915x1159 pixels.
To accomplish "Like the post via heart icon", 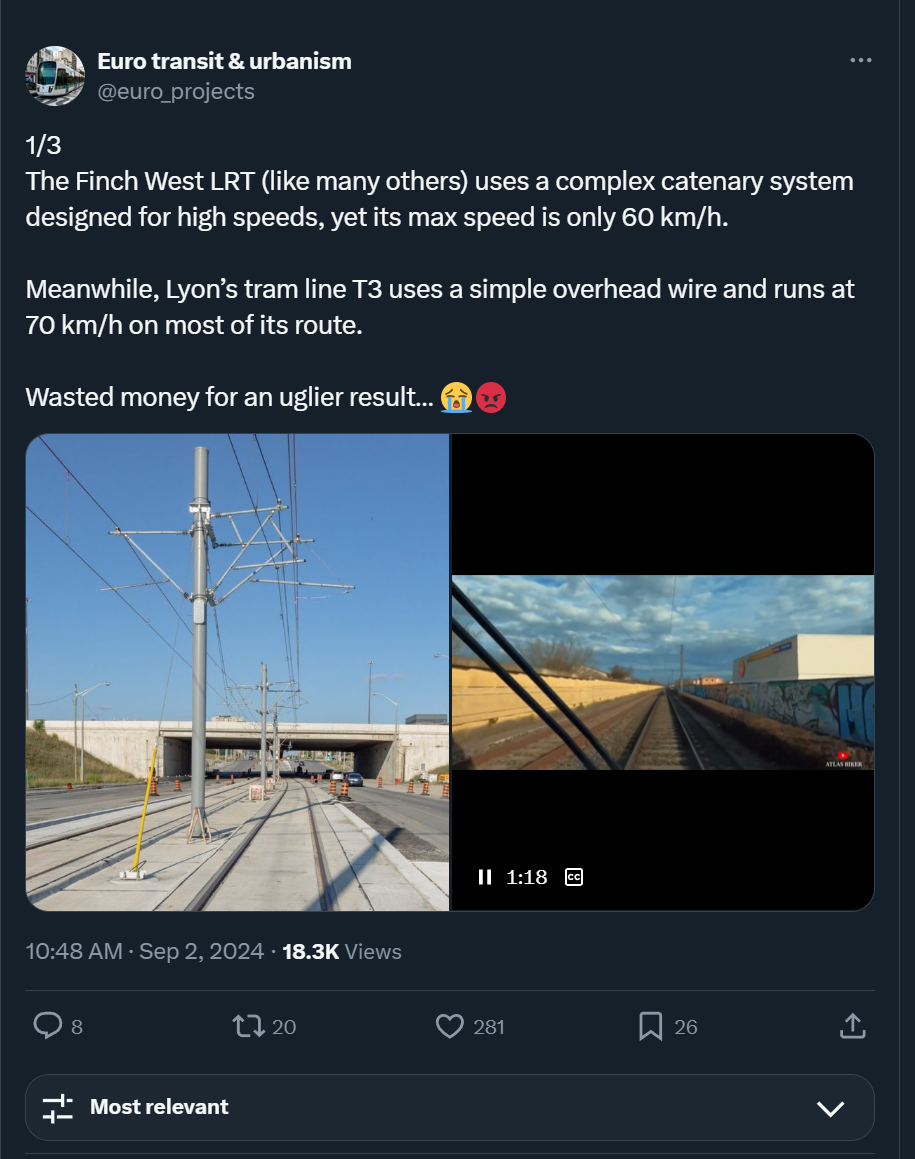I will 451,1026.
